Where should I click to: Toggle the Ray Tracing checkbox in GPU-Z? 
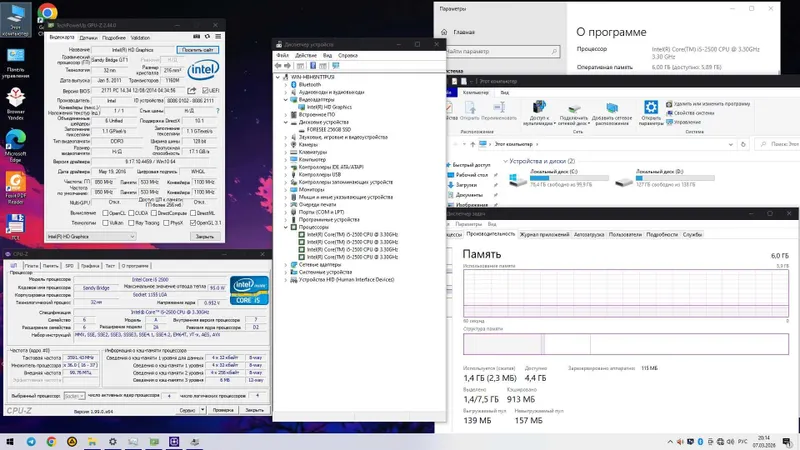pyautogui.click(x=131, y=223)
